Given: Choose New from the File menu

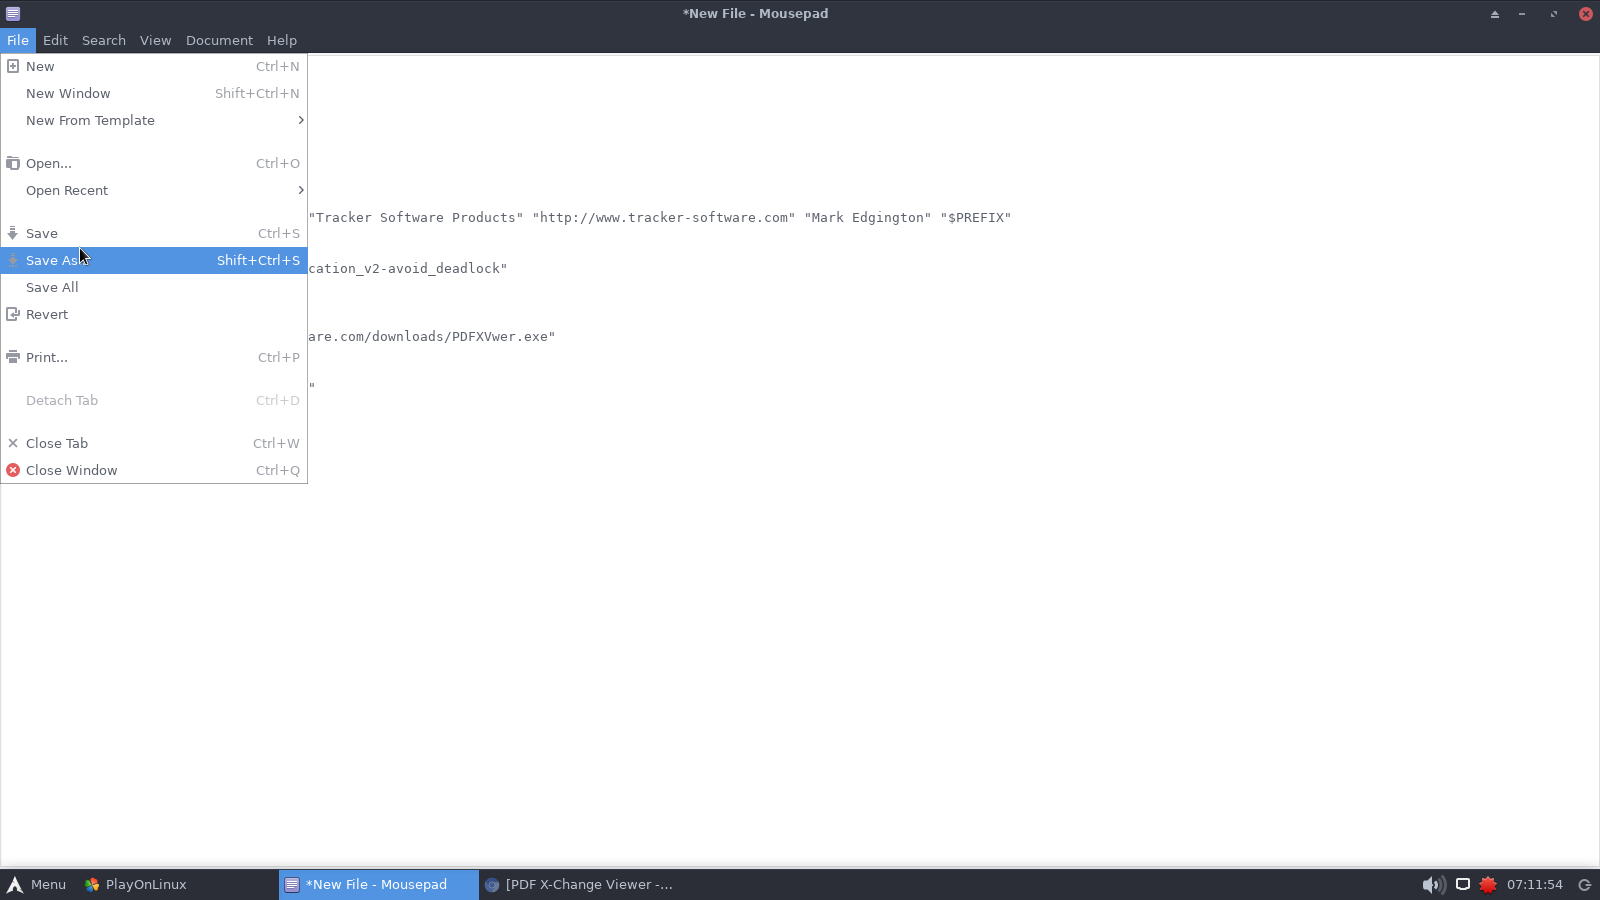Looking at the screenshot, I should 154,66.
